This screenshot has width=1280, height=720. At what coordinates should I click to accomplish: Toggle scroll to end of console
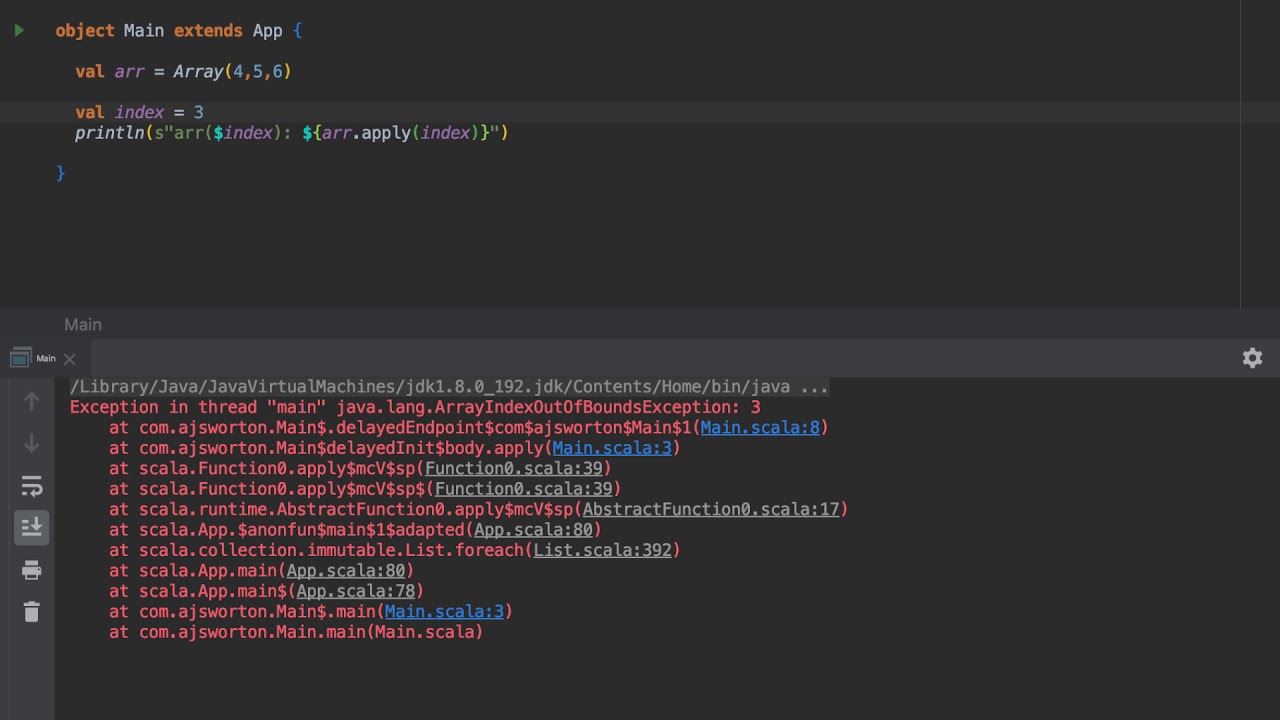[31, 526]
